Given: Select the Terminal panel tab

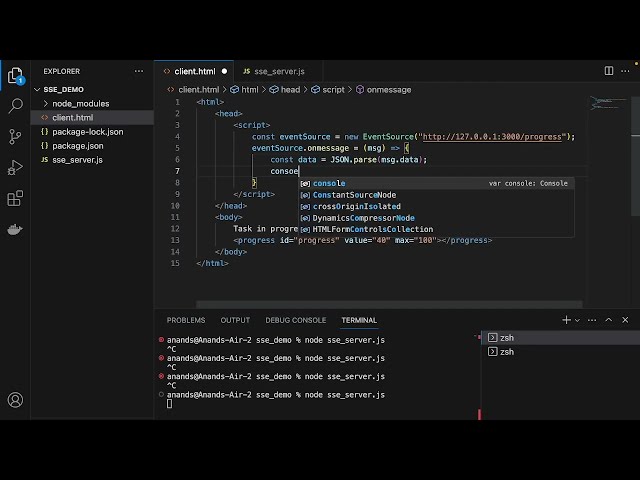Looking at the screenshot, I should pyautogui.click(x=359, y=320).
